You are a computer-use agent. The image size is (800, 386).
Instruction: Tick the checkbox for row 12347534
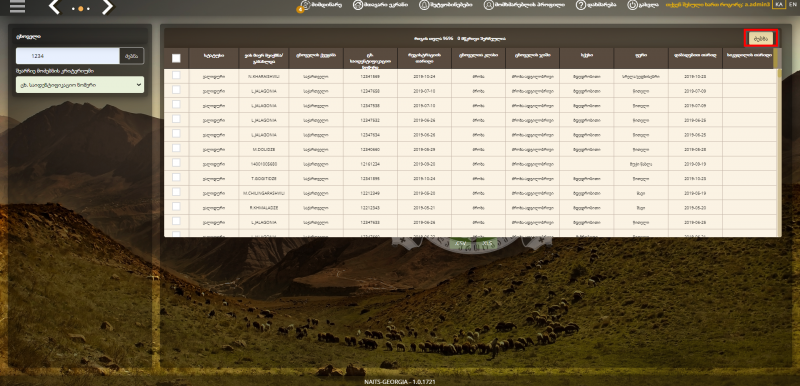176,134
